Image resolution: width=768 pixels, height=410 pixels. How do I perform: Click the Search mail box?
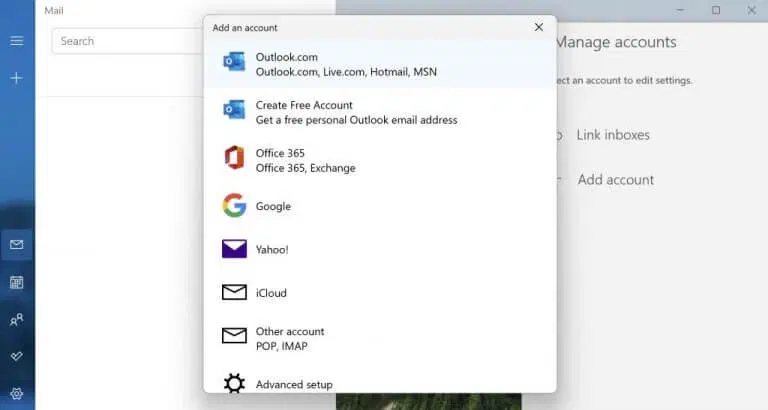coord(128,41)
